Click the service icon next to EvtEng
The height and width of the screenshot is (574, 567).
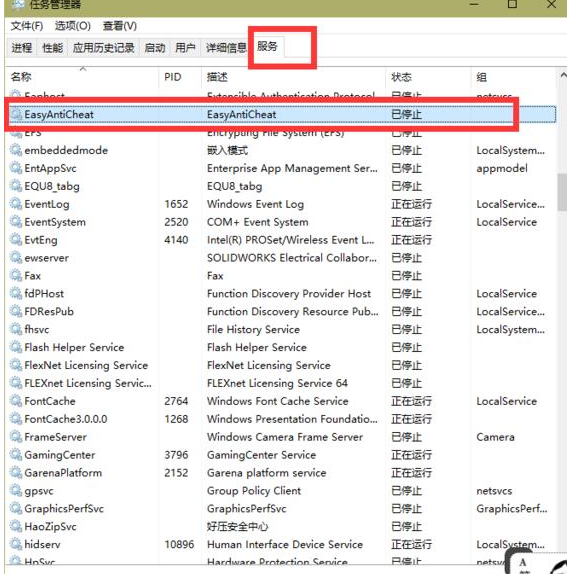point(16,240)
